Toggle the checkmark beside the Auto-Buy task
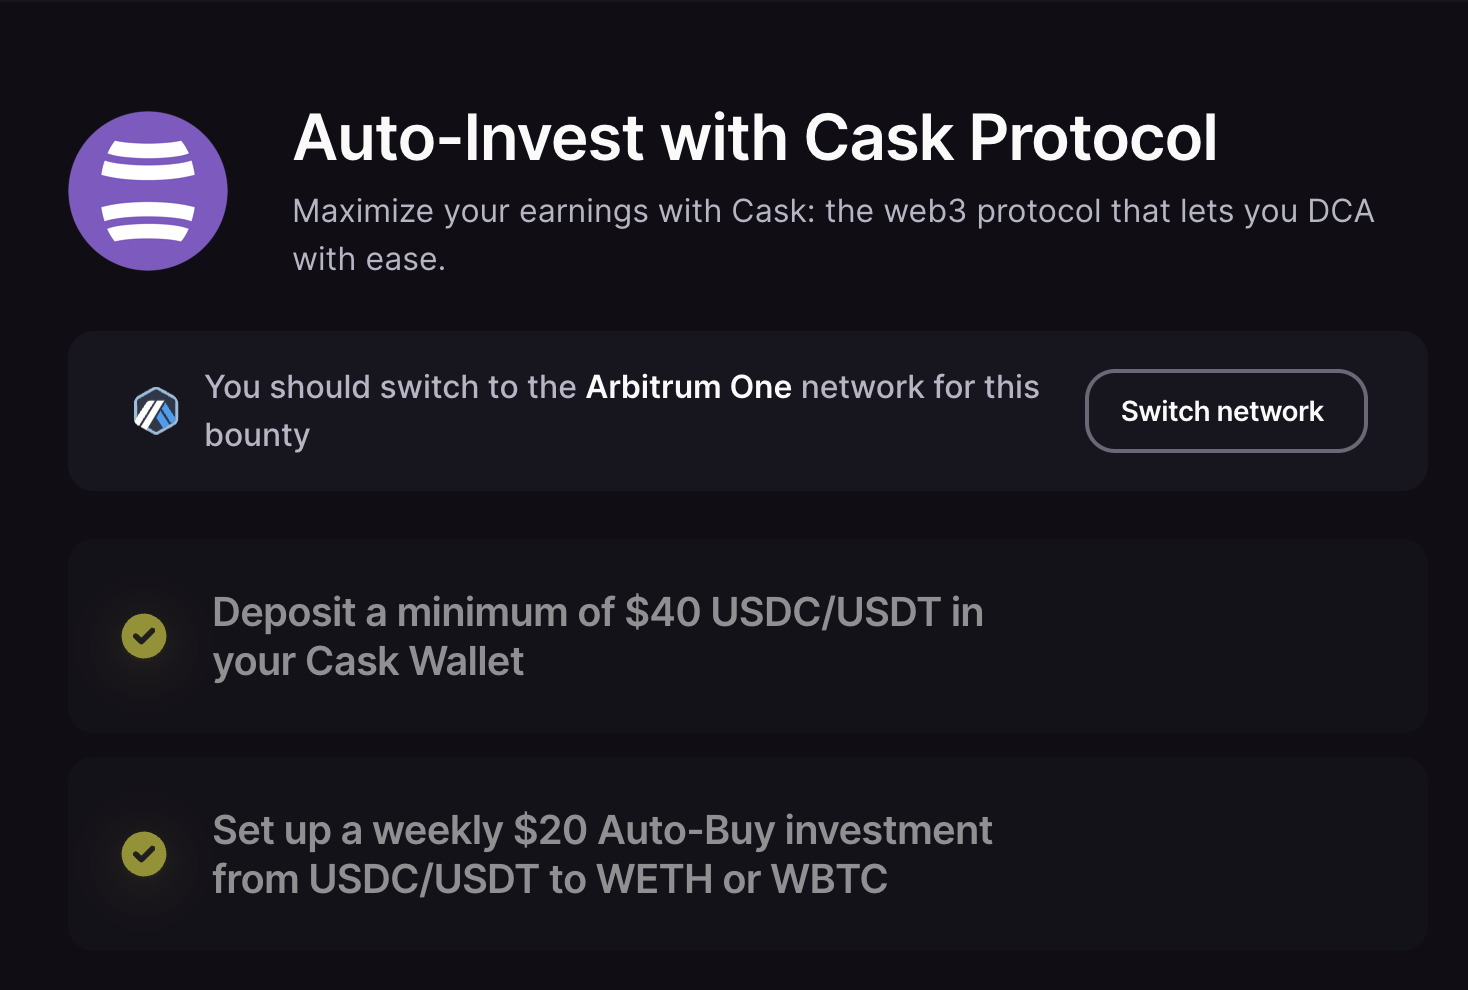Screen dimensions: 1468x990 (144, 854)
